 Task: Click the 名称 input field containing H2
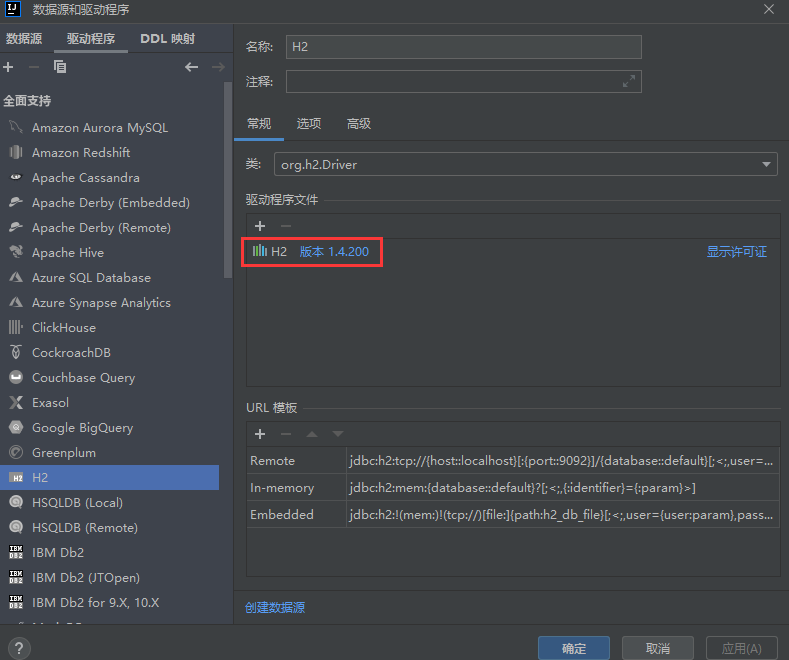(x=463, y=47)
